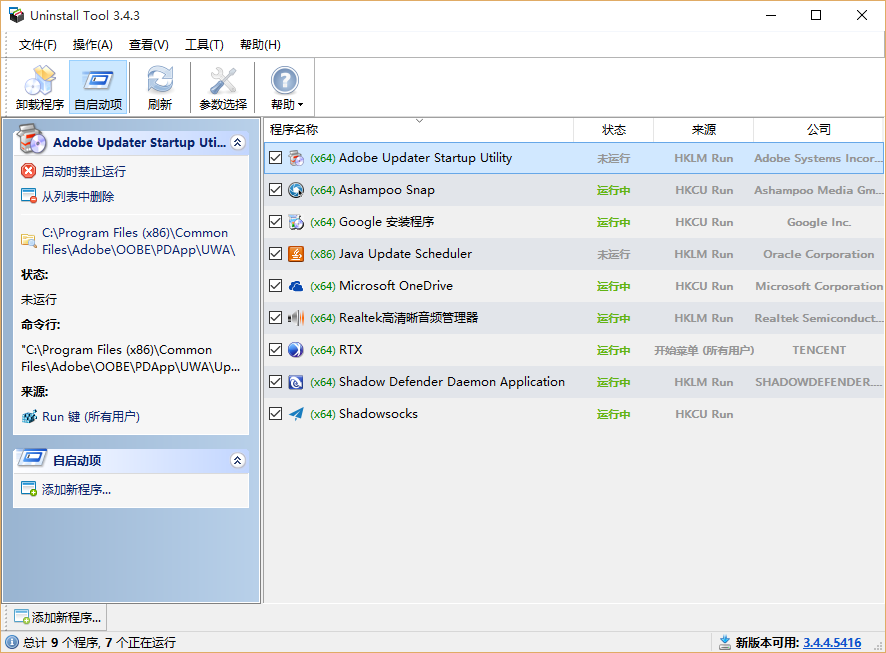
Task: Click the Java Update Scheduler row icon
Action: [x=296, y=254]
